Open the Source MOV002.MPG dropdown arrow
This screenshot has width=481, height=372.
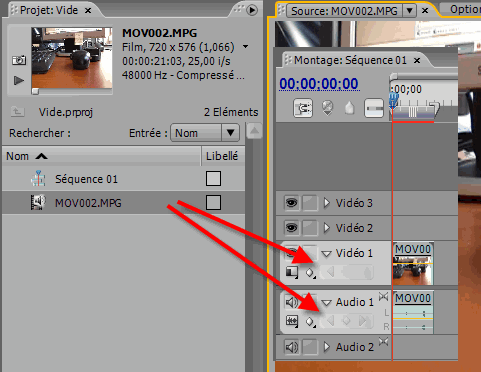(x=410, y=11)
